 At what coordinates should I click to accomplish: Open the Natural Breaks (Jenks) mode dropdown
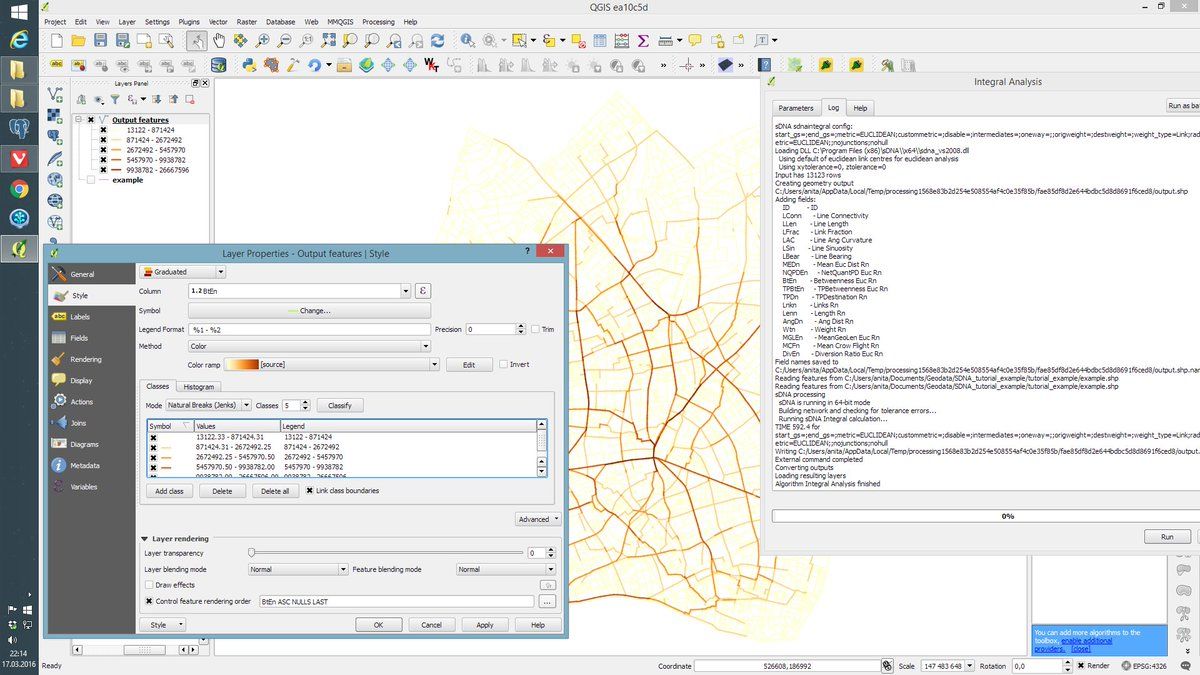click(208, 406)
